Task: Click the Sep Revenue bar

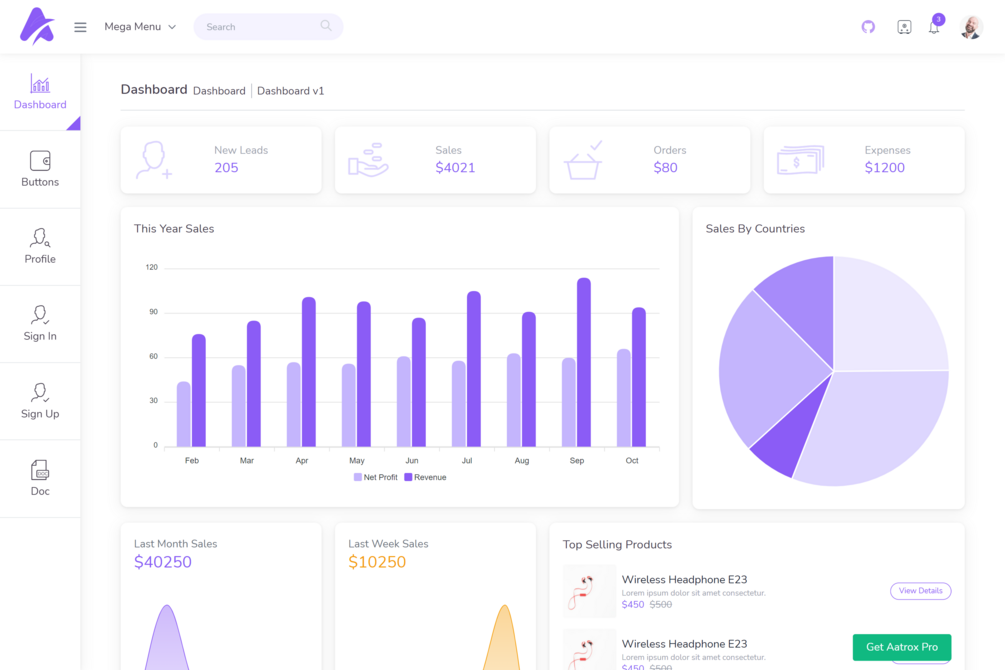Action: [584, 362]
